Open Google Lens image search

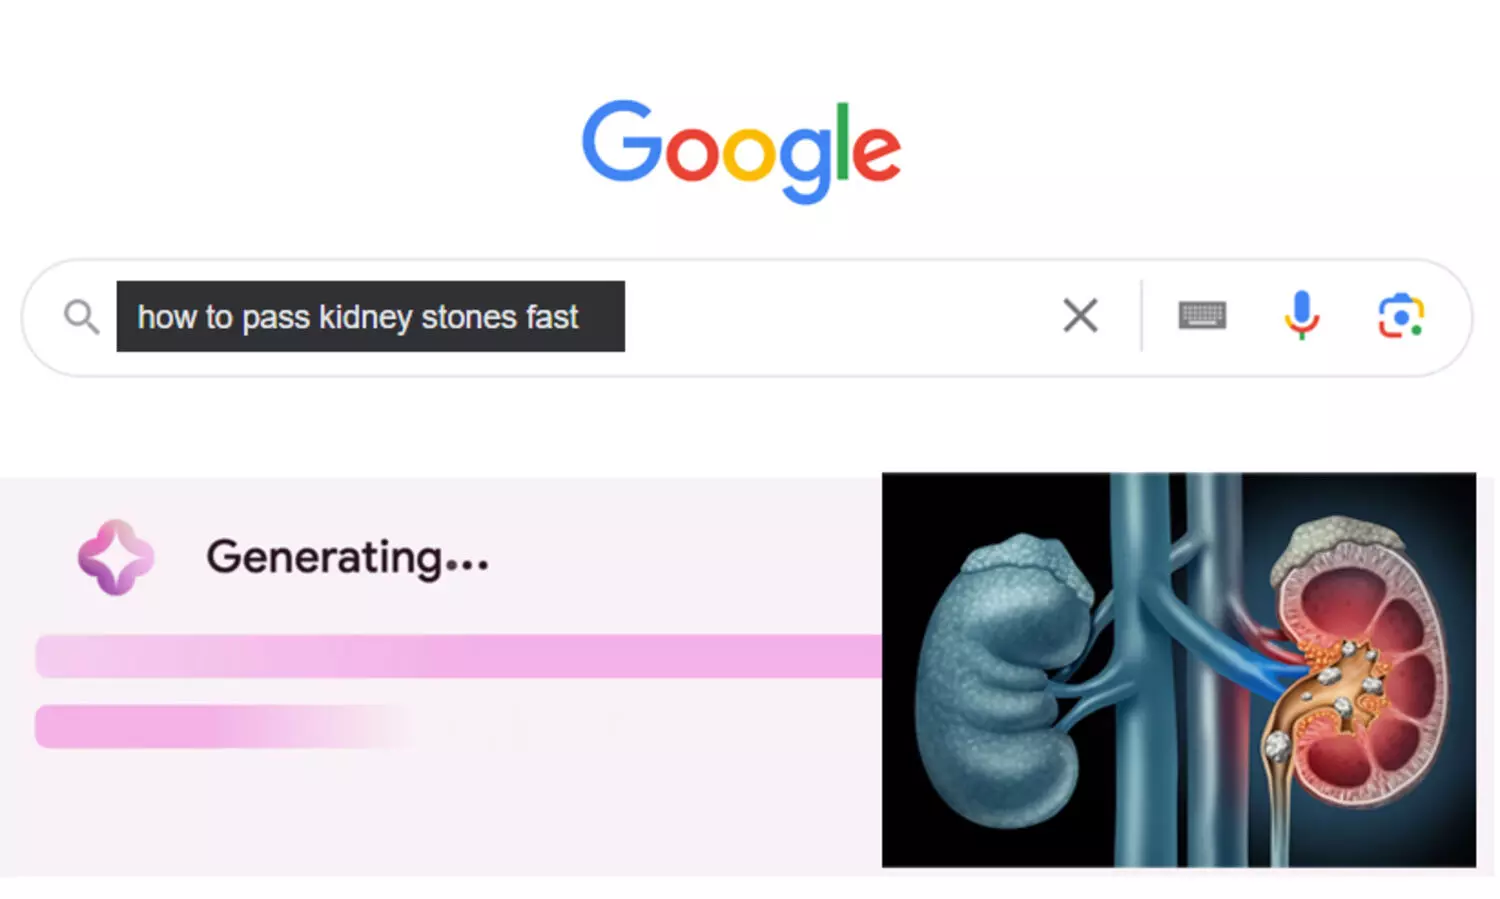1401,316
